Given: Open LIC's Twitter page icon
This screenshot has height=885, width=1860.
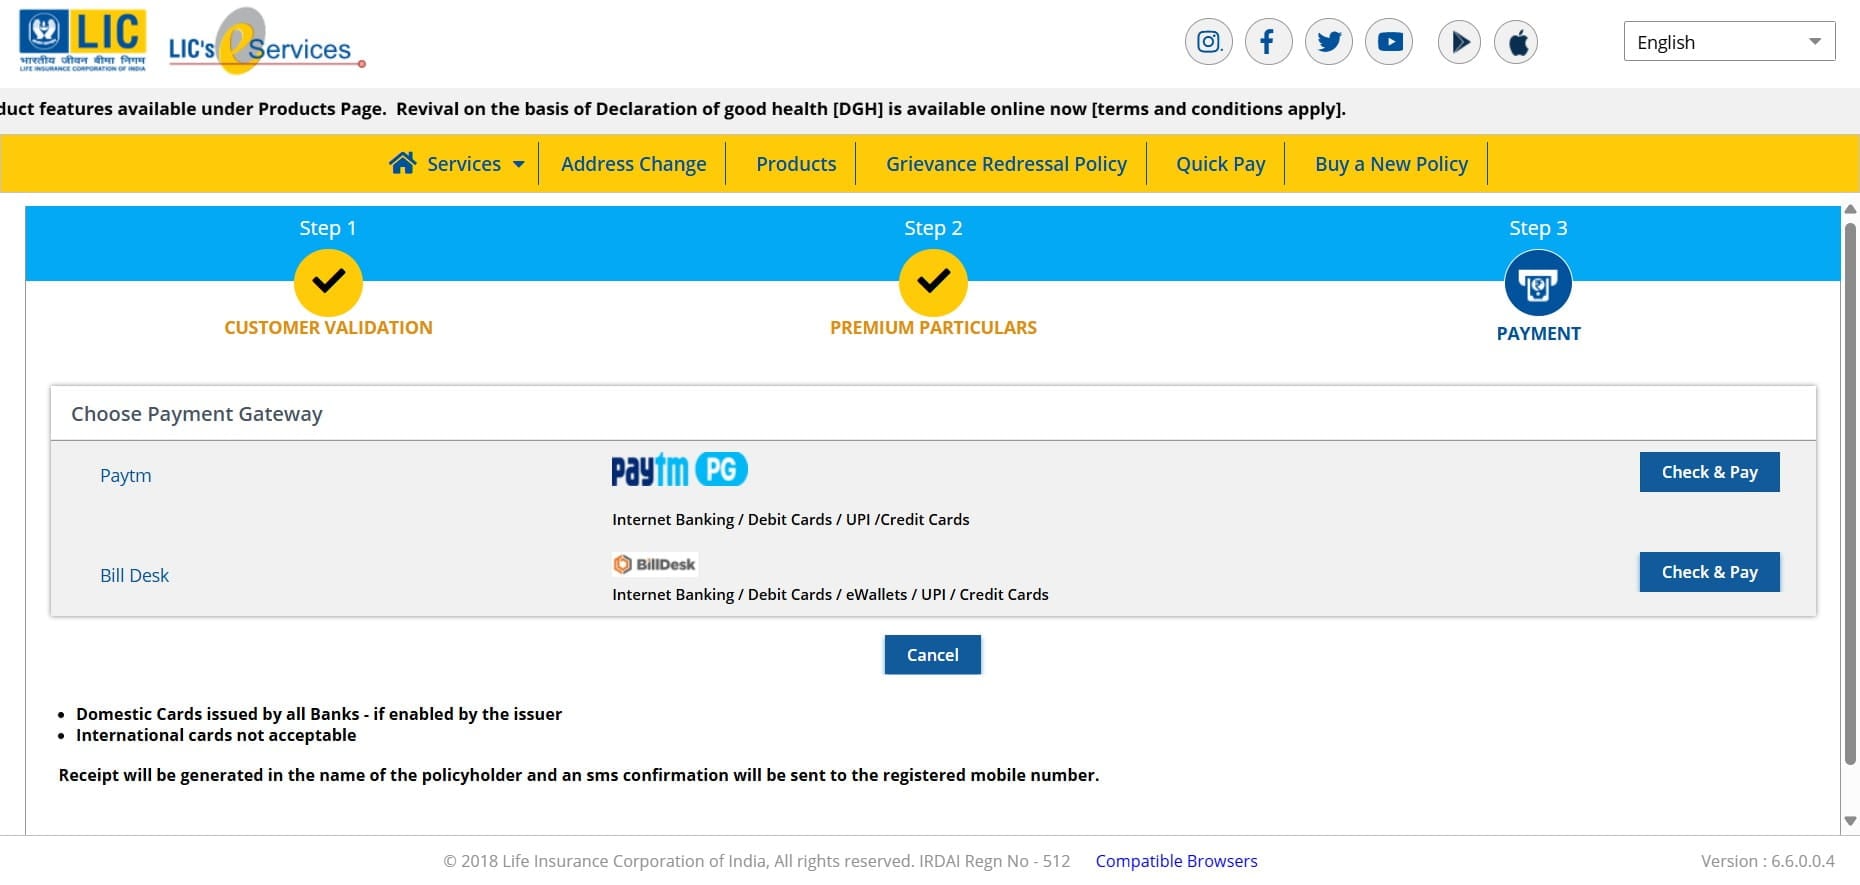Looking at the screenshot, I should [1329, 42].
